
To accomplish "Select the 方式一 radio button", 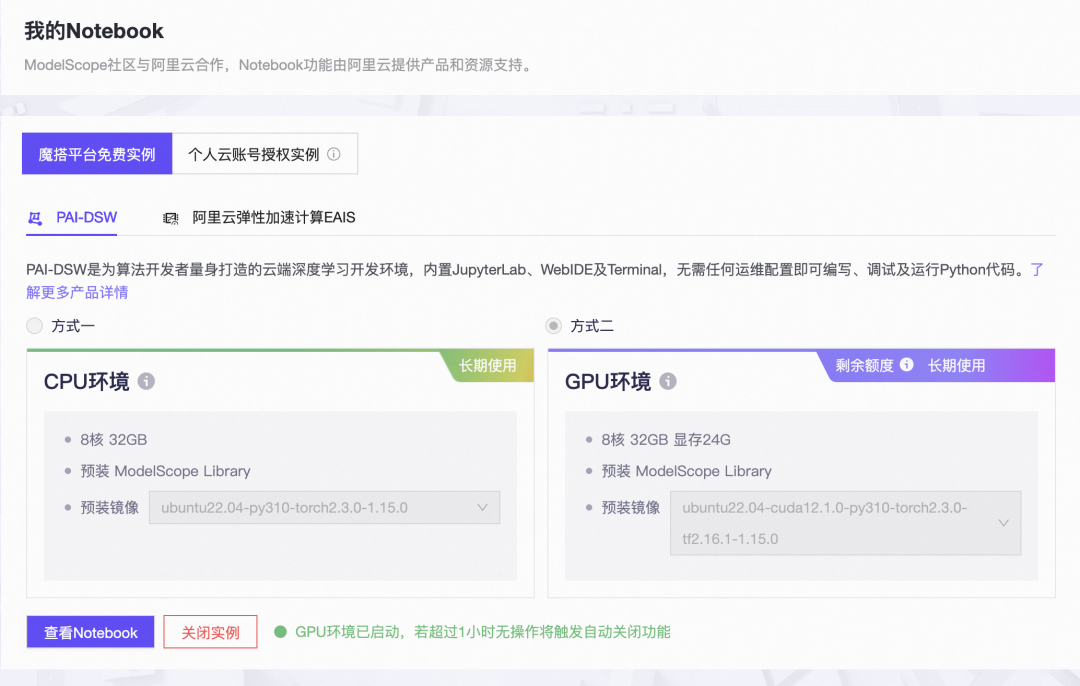I will pyautogui.click(x=34, y=326).
